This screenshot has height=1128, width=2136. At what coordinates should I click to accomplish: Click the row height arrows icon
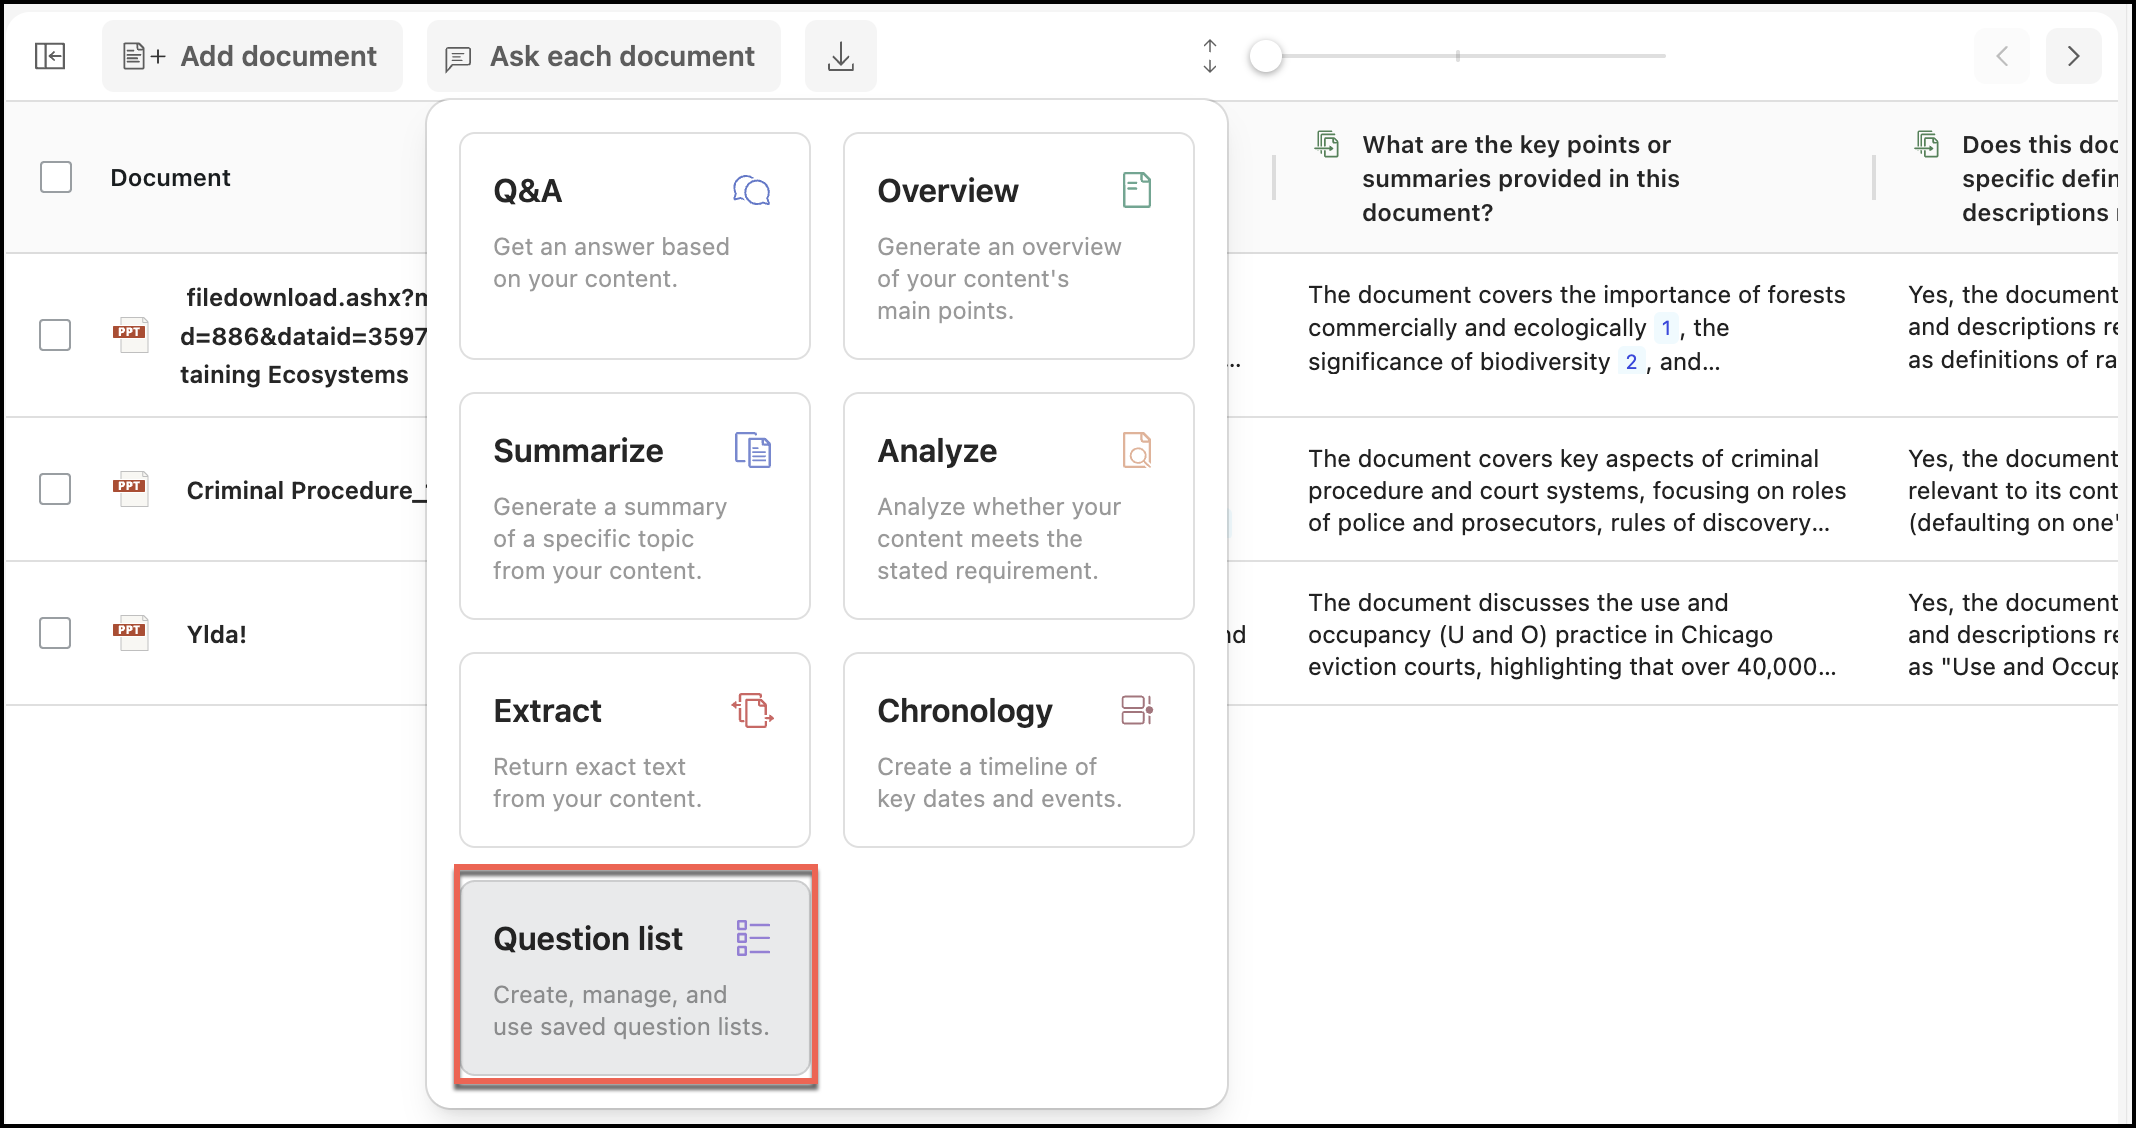click(1210, 56)
